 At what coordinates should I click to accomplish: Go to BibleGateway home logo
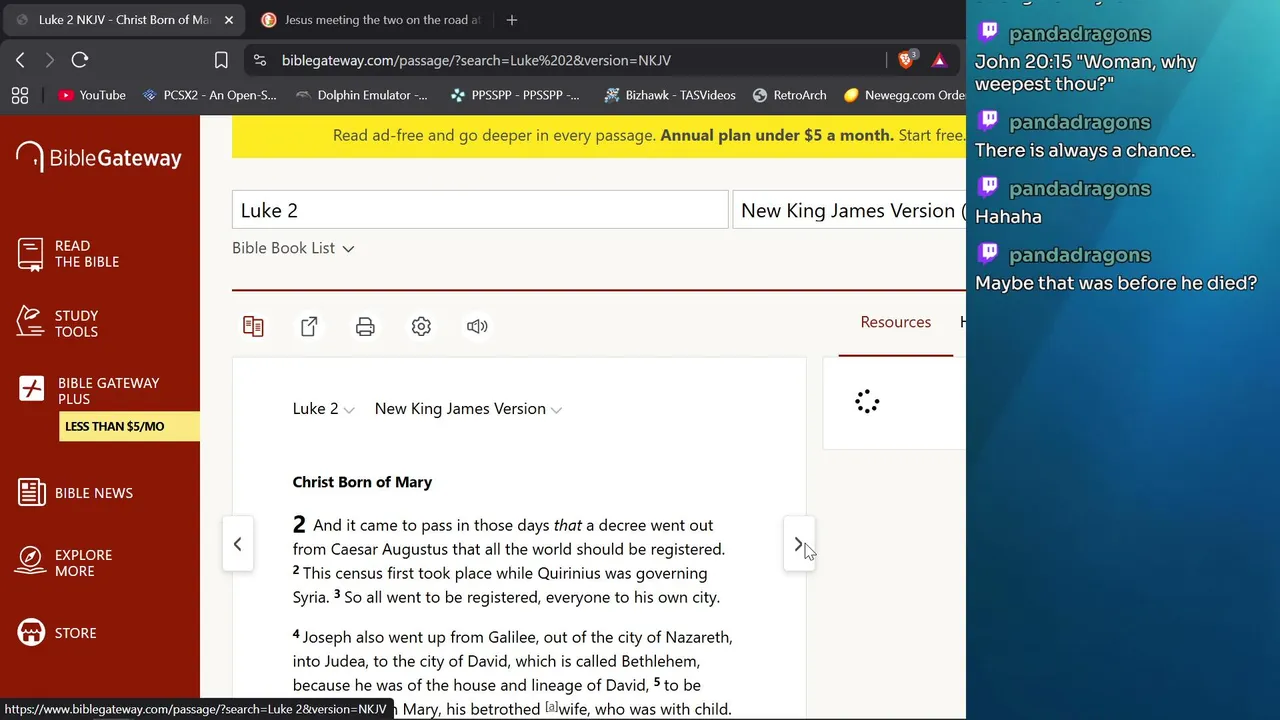[99, 157]
